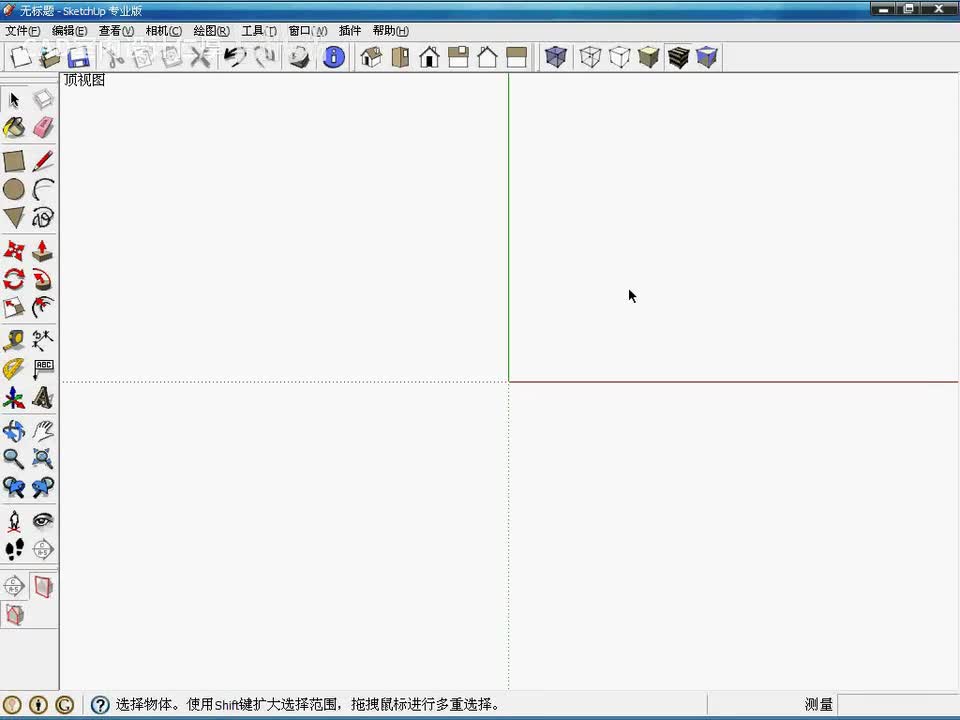This screenshot has height=720, width=960.
Task: Select the Look Around eye tool
Action: [43, 521]
